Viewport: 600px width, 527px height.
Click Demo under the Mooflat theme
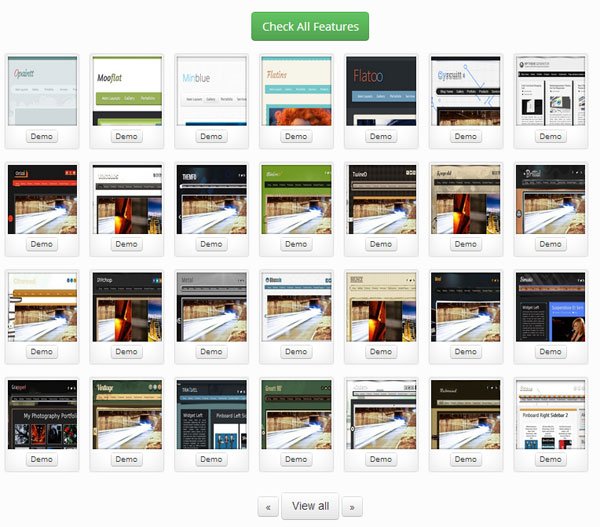127,137
